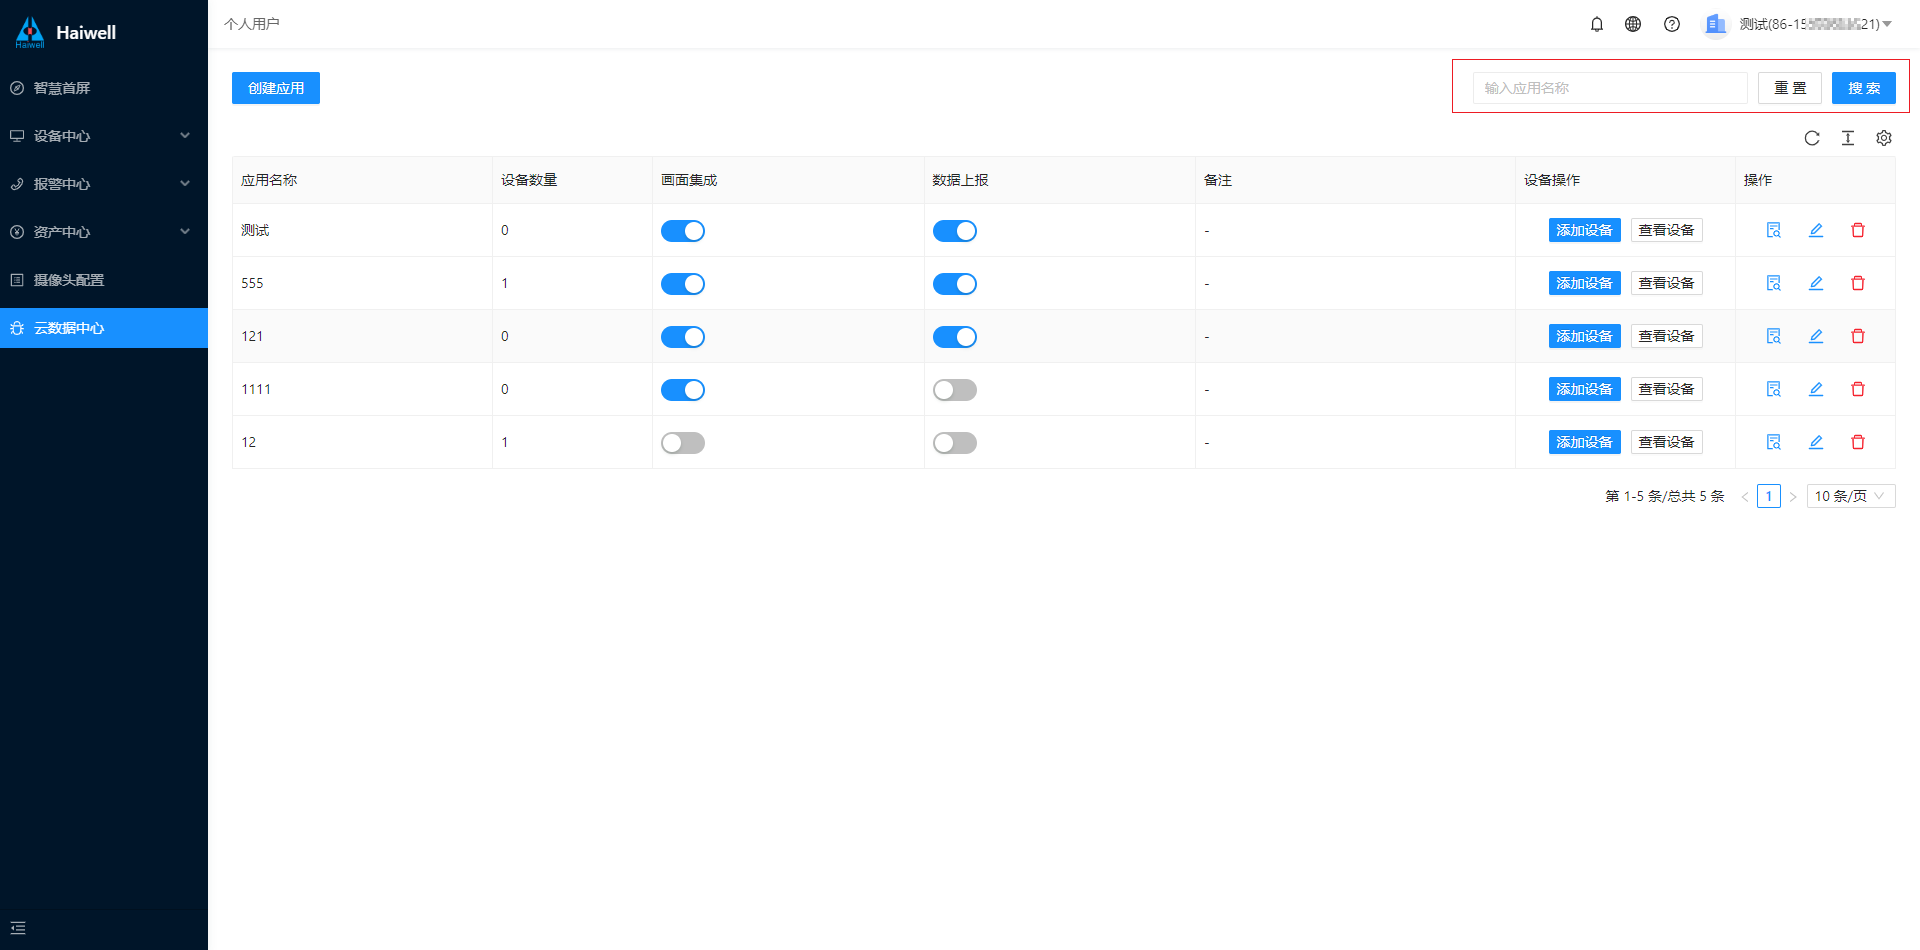The image size is (1920, 950).
Task: Click the 个人用户 breadcrumb text
Action: (252, 24)
